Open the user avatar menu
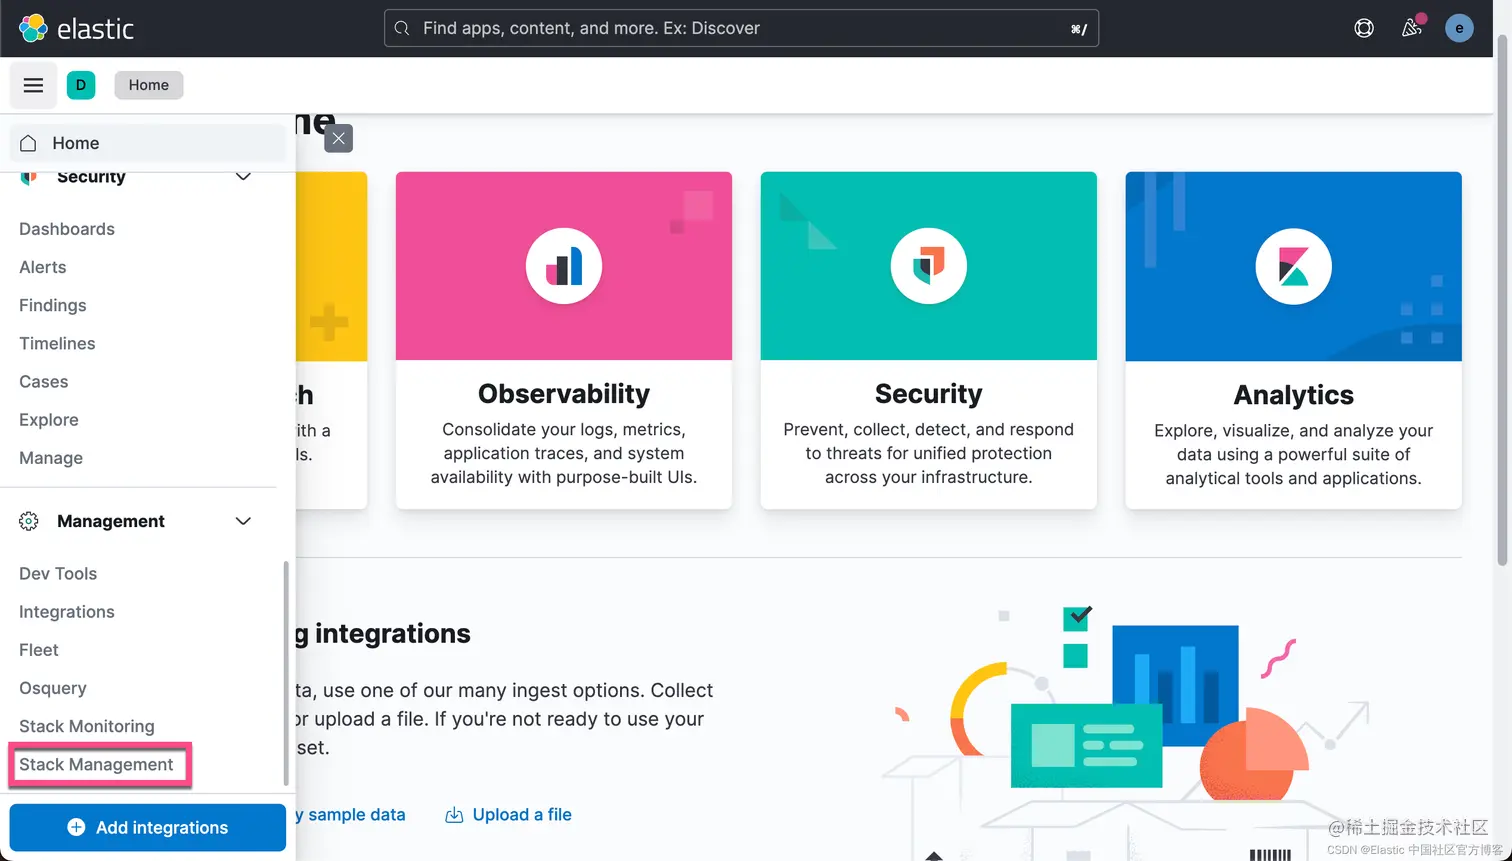1512x861 pixels. (x=1459, y=28)
